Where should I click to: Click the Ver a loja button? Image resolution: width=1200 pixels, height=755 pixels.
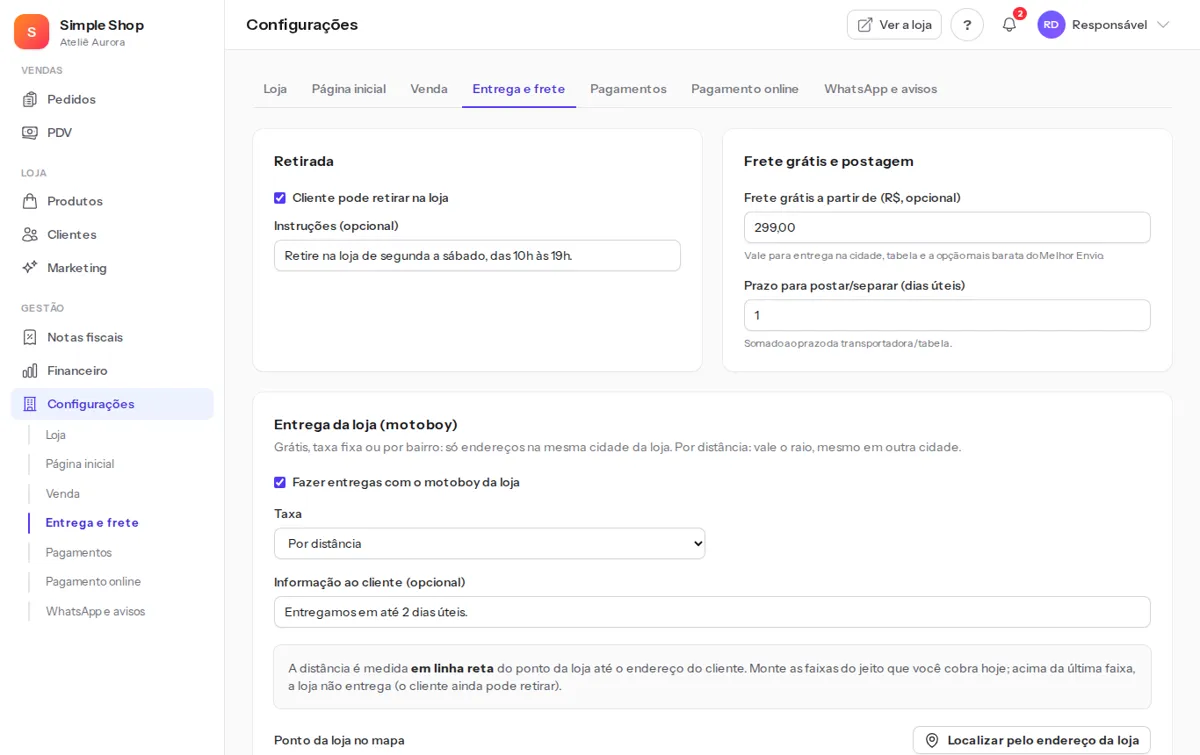pos(894,25)
